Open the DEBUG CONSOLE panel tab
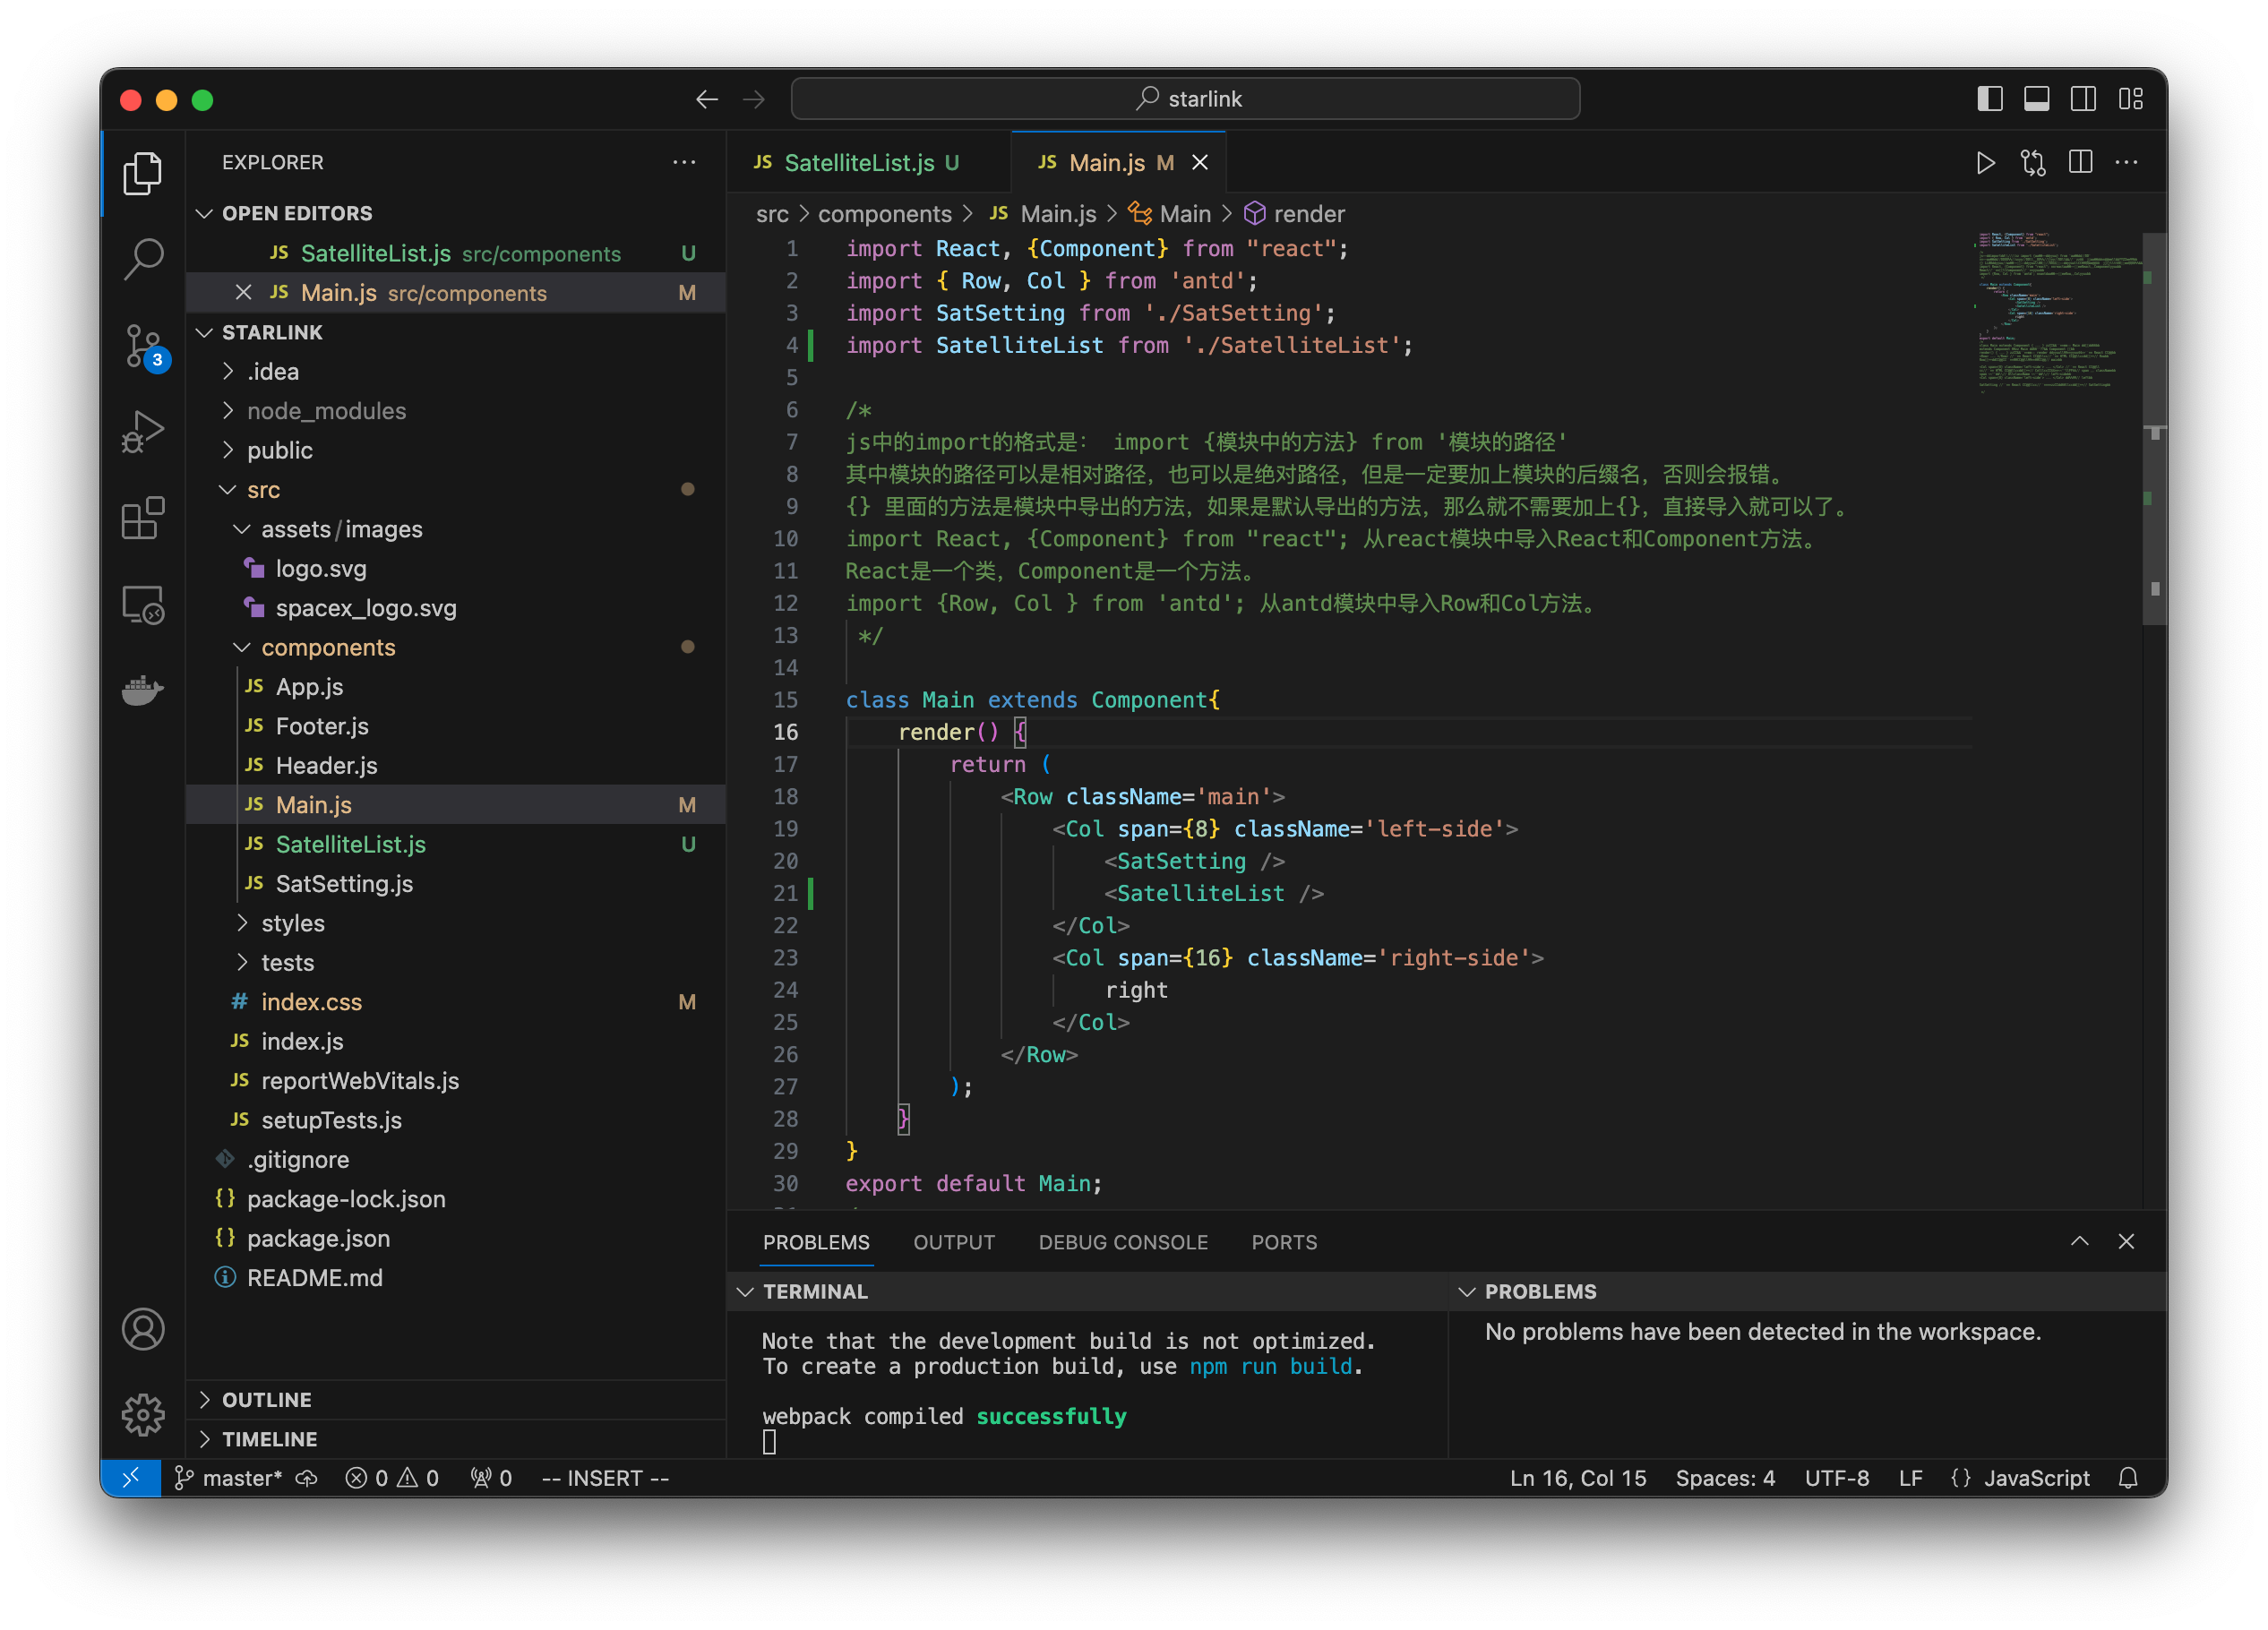2268x1630 pixels. (1123, 1242)
